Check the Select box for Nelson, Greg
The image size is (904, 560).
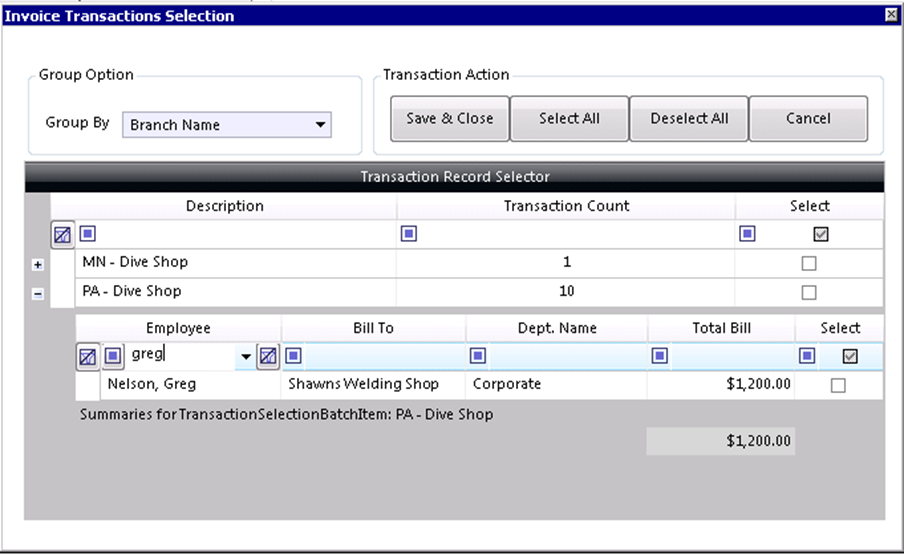[838, 385]
